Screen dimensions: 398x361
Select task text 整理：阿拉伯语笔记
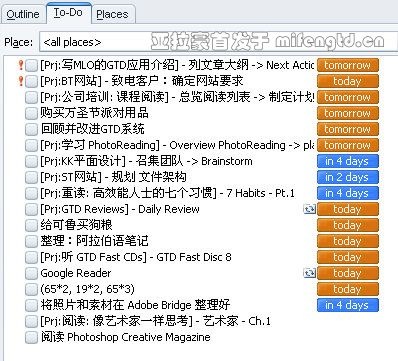coord(94,241)
